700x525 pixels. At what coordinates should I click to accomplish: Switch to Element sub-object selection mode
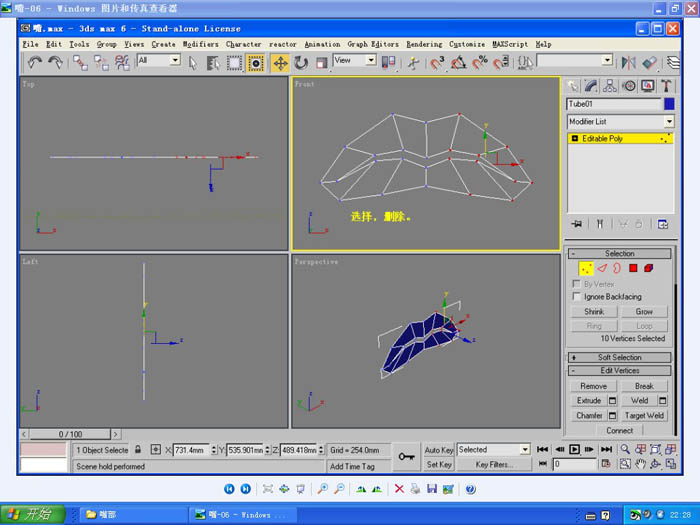click(649, 268)
